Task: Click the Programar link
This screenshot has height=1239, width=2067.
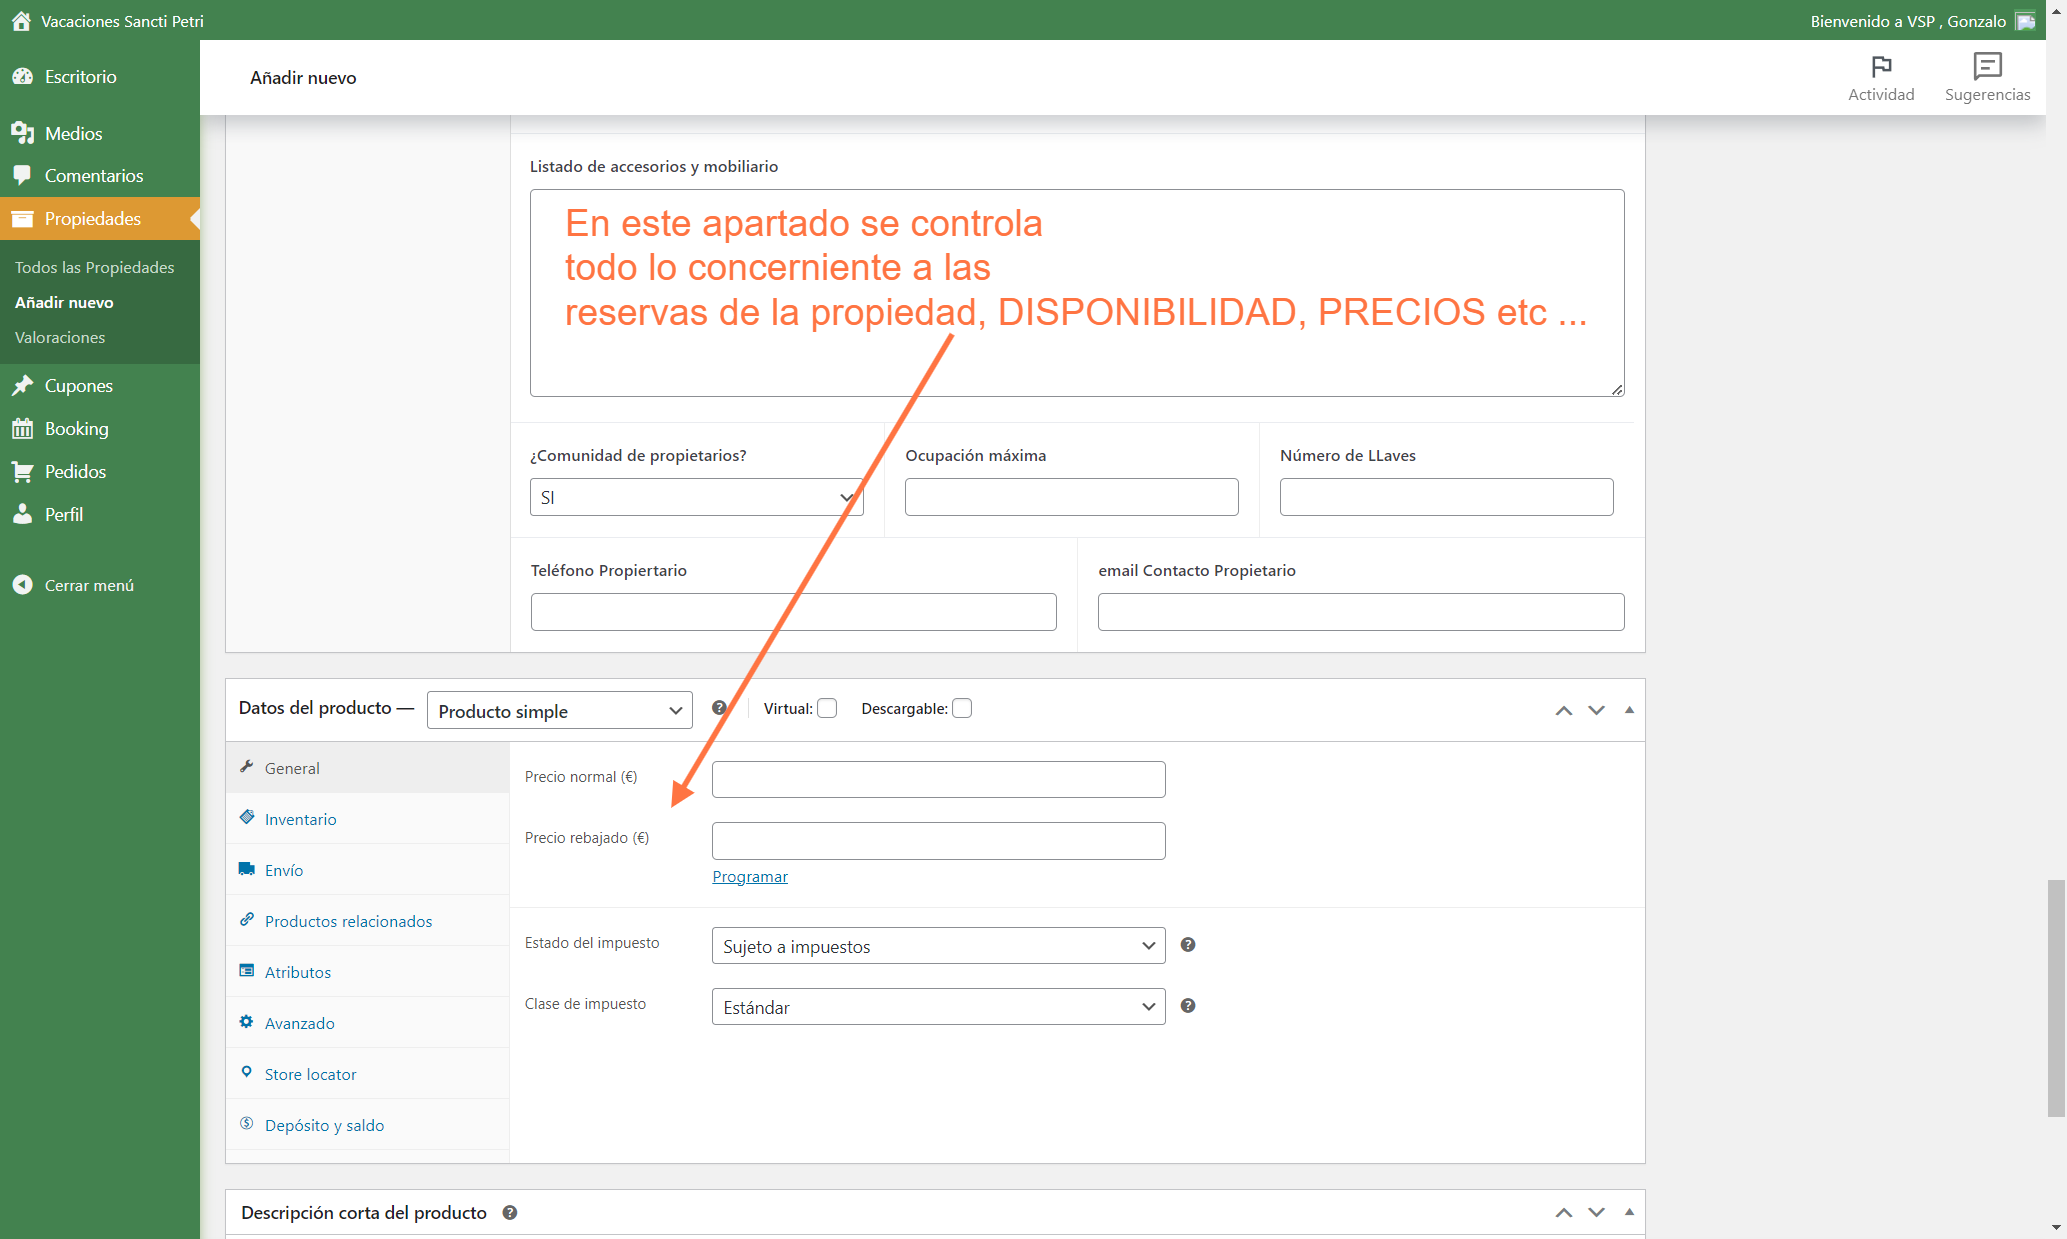Action: pyautogui.click(x=750, y=877)
